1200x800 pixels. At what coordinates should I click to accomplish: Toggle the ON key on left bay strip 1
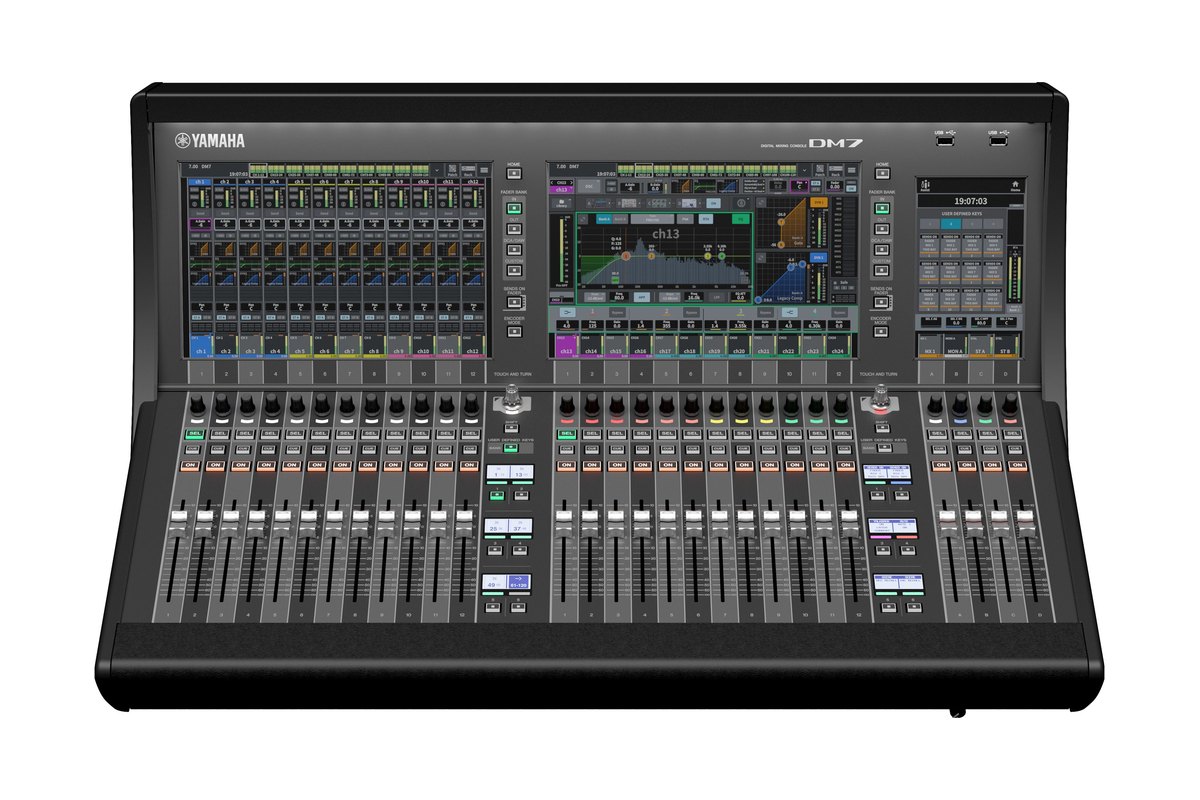190,465
